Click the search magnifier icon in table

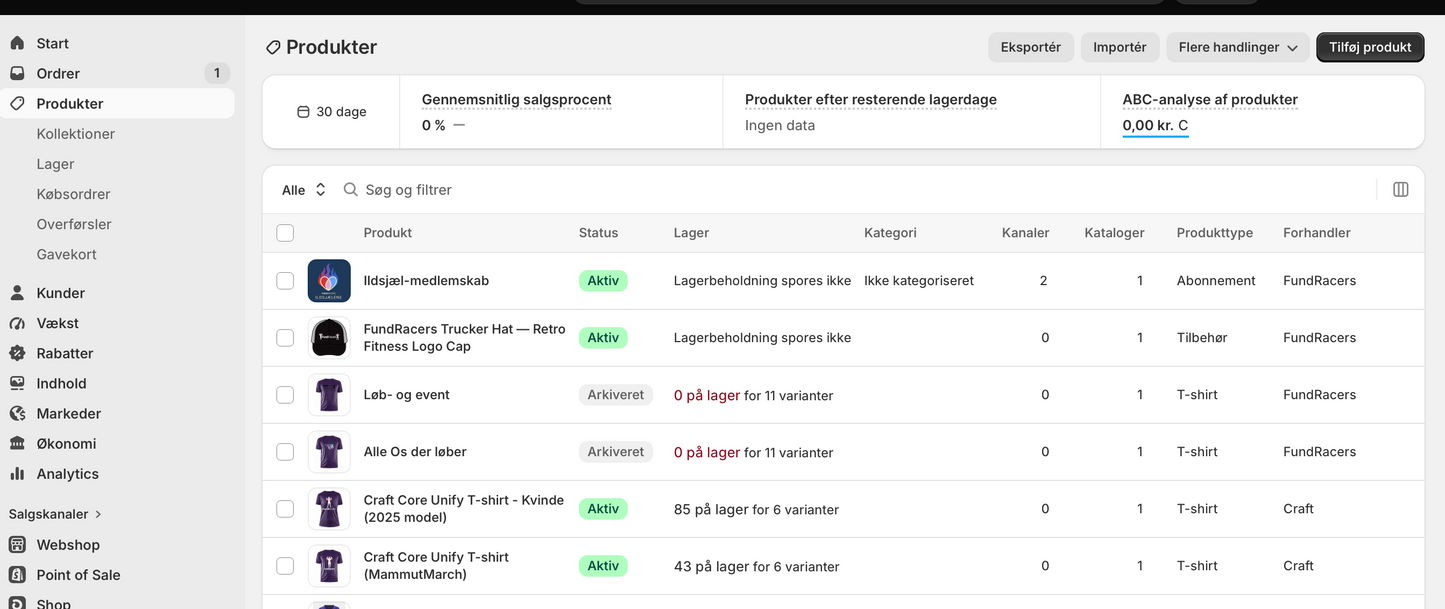click(x=351, y=189)
